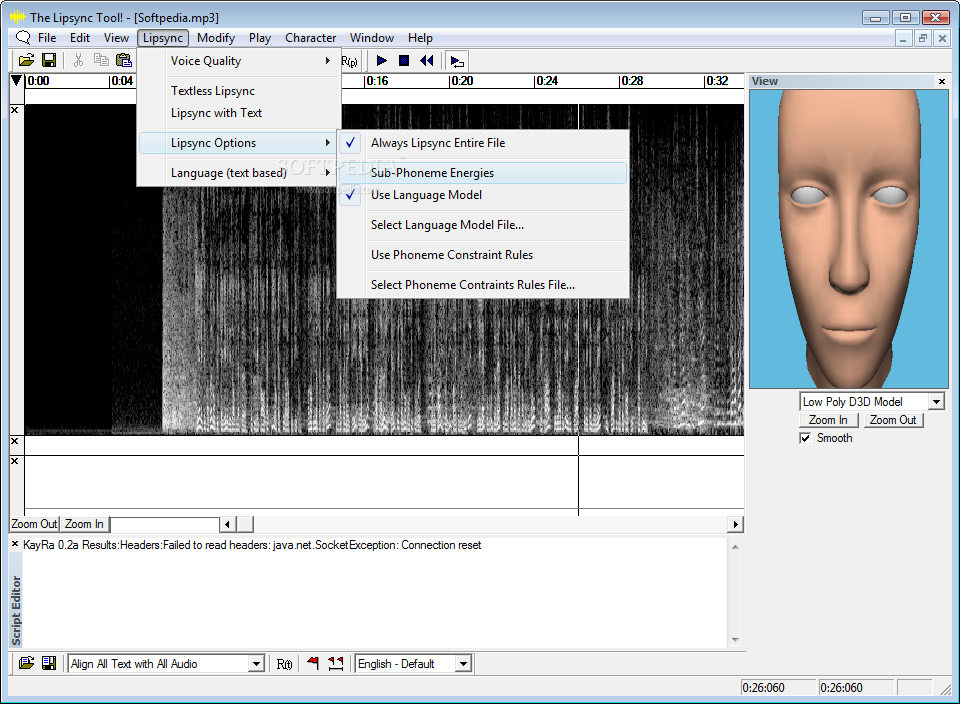960x704 pixels.
Task: Rewind audio to the beginning
Action: 427,61
